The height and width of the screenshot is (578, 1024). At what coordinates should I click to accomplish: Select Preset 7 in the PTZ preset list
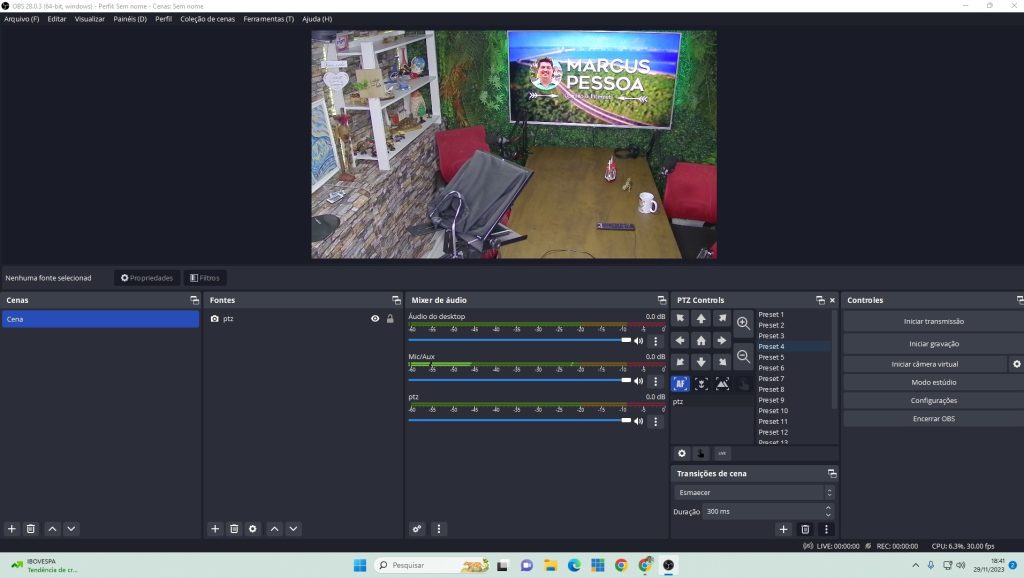tap(771, 378)
